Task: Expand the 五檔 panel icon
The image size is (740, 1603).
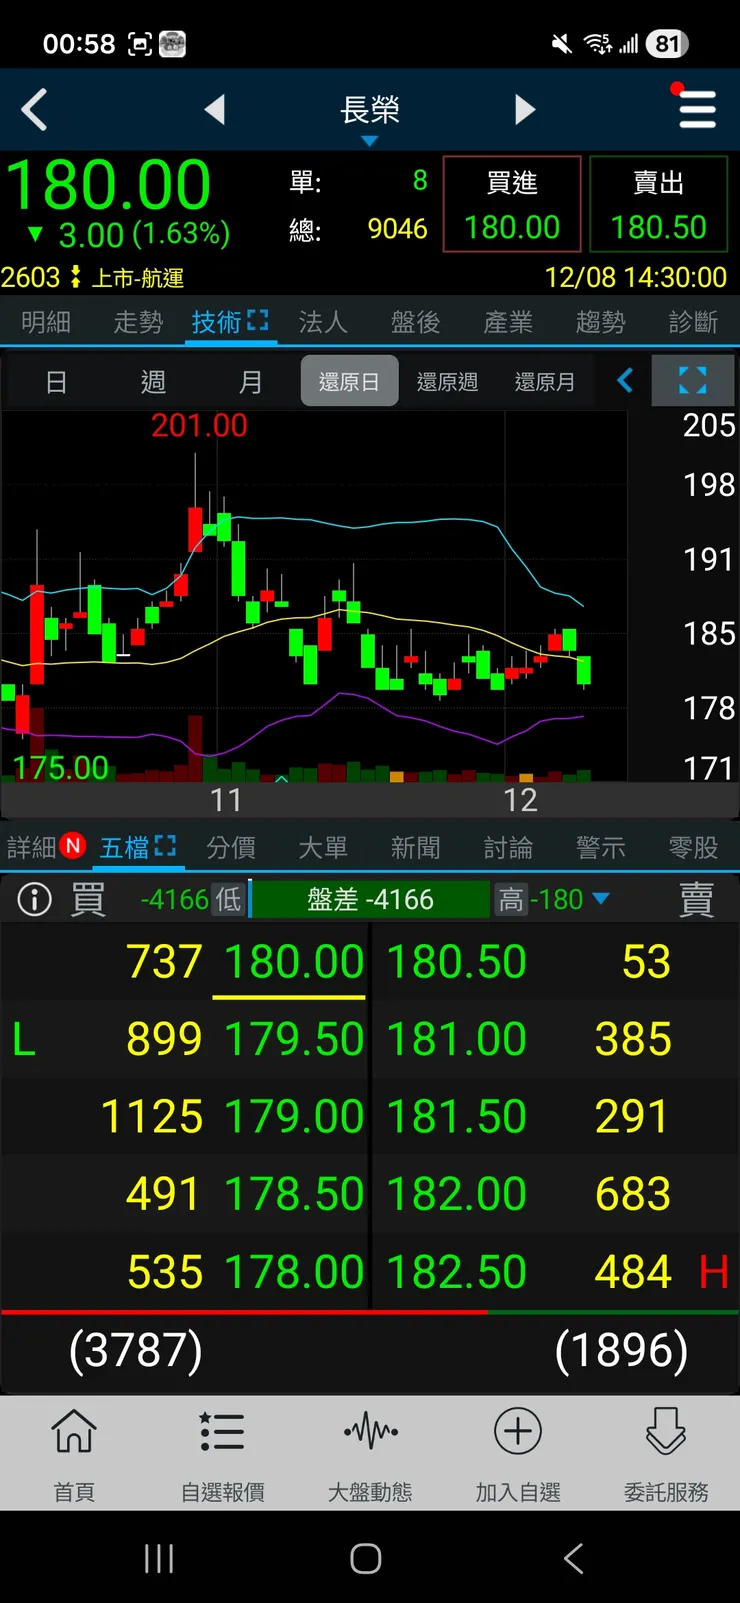Action: (x=165, y=846)
